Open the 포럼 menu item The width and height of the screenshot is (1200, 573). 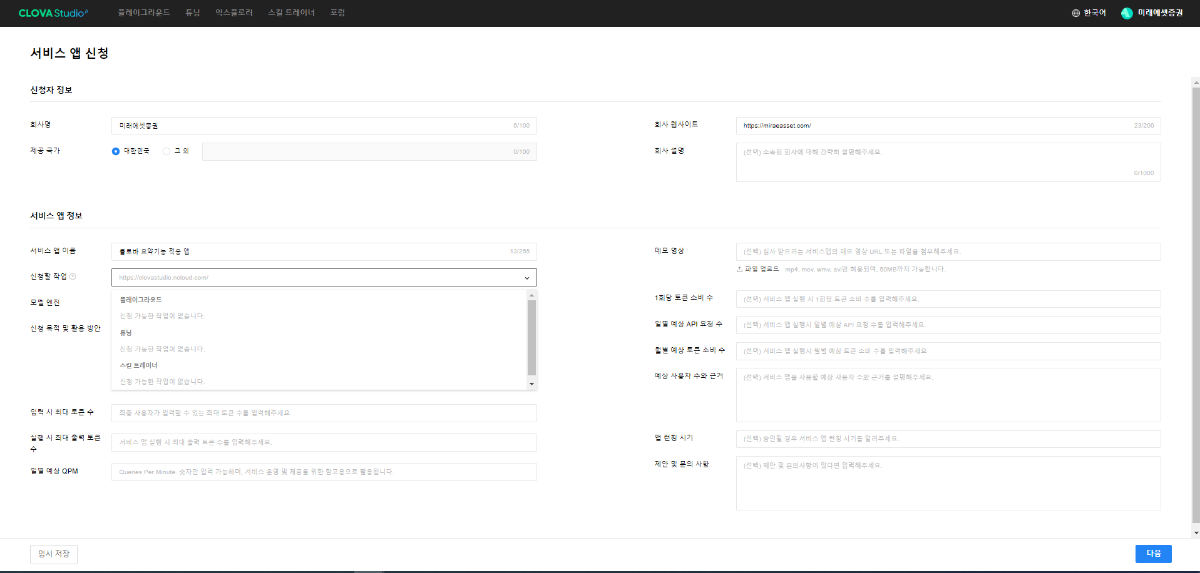(x=337, y=13)
